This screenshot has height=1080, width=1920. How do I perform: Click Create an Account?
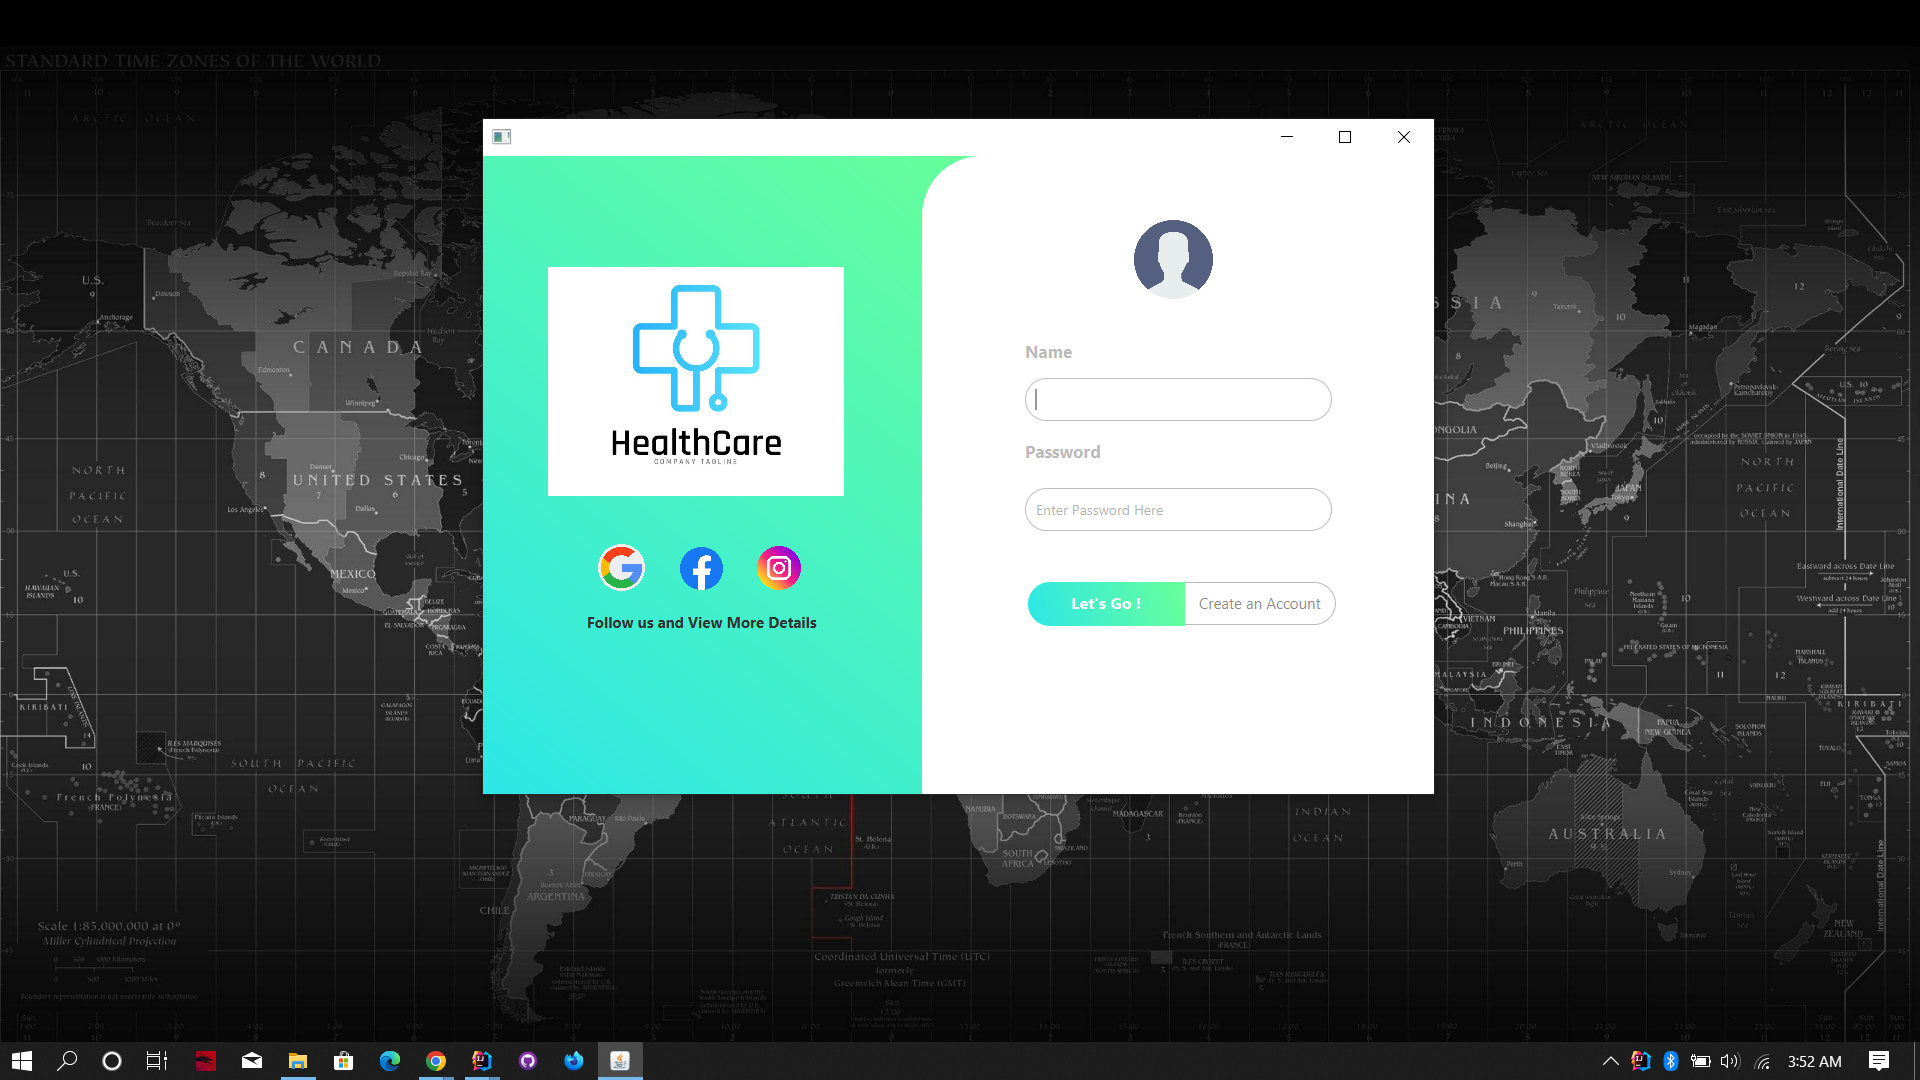pos(1259,603)
